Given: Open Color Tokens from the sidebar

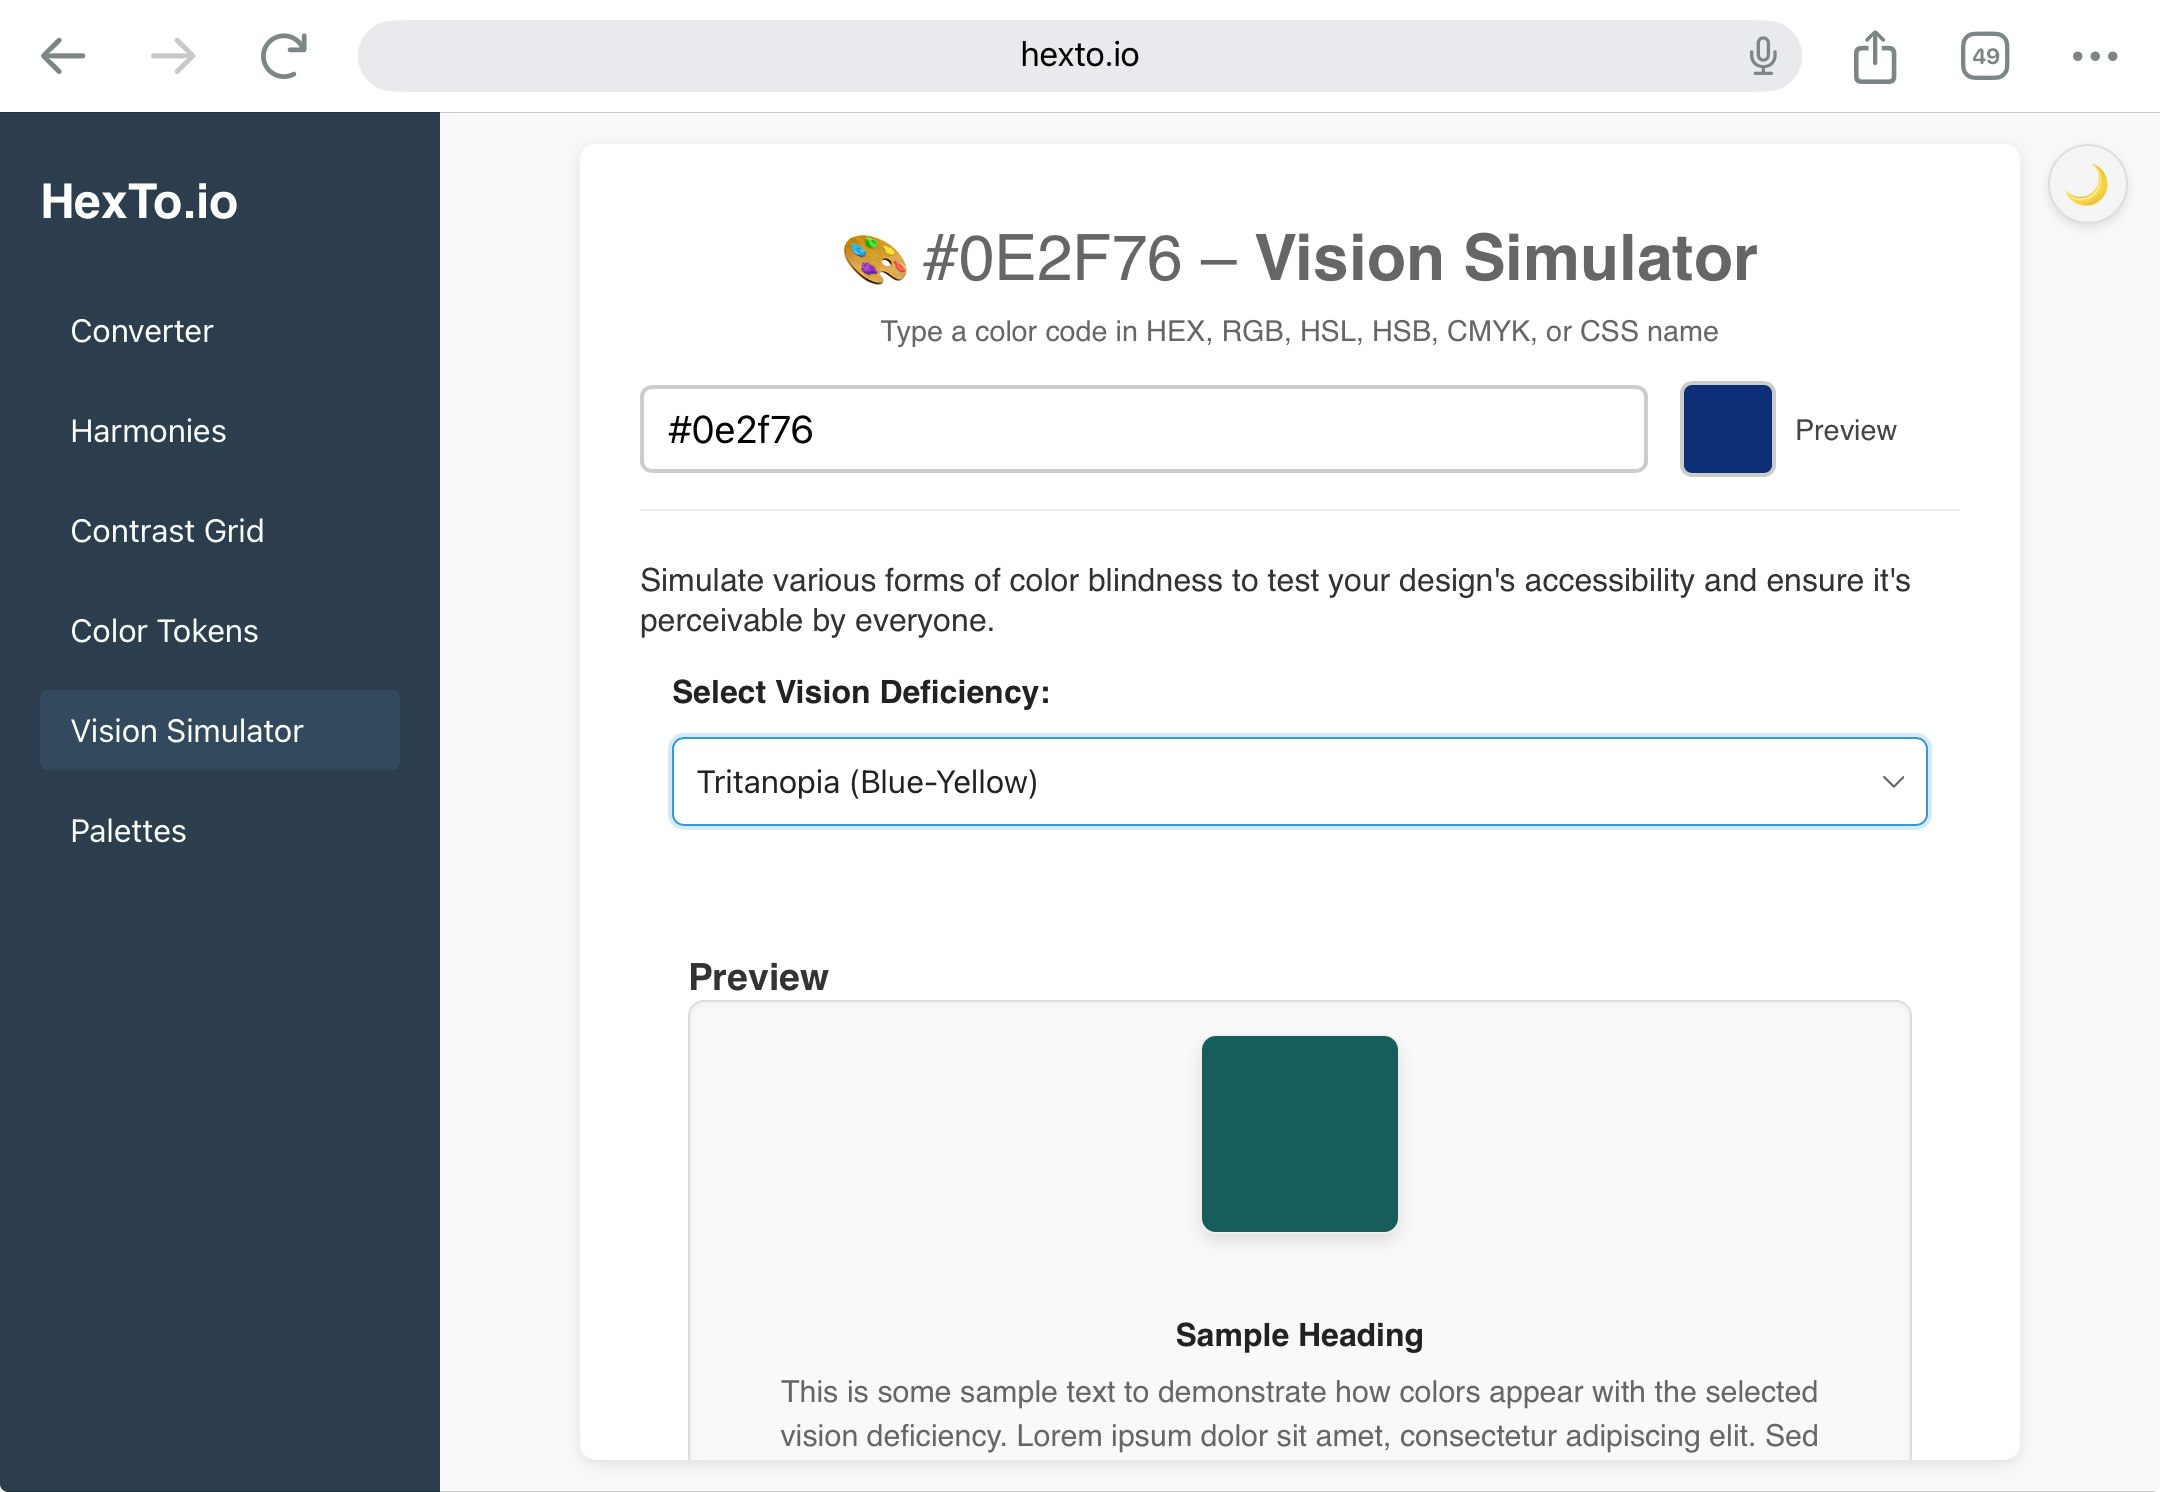Looking at the screenshot, I should 164,631.
